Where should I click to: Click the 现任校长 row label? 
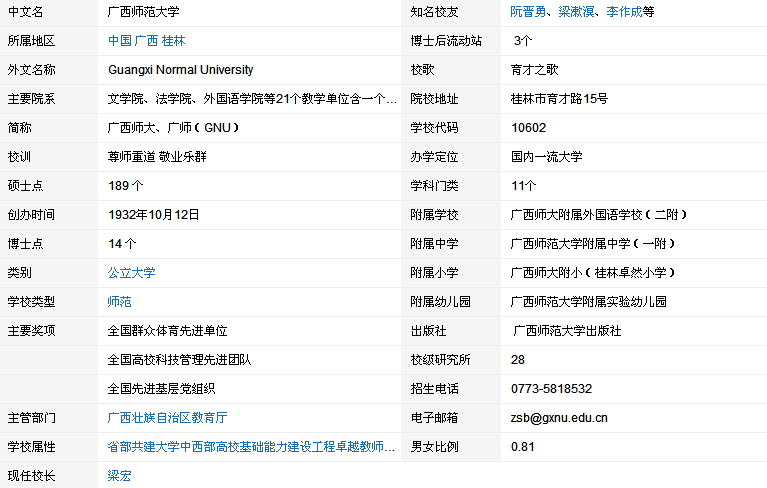31,476
